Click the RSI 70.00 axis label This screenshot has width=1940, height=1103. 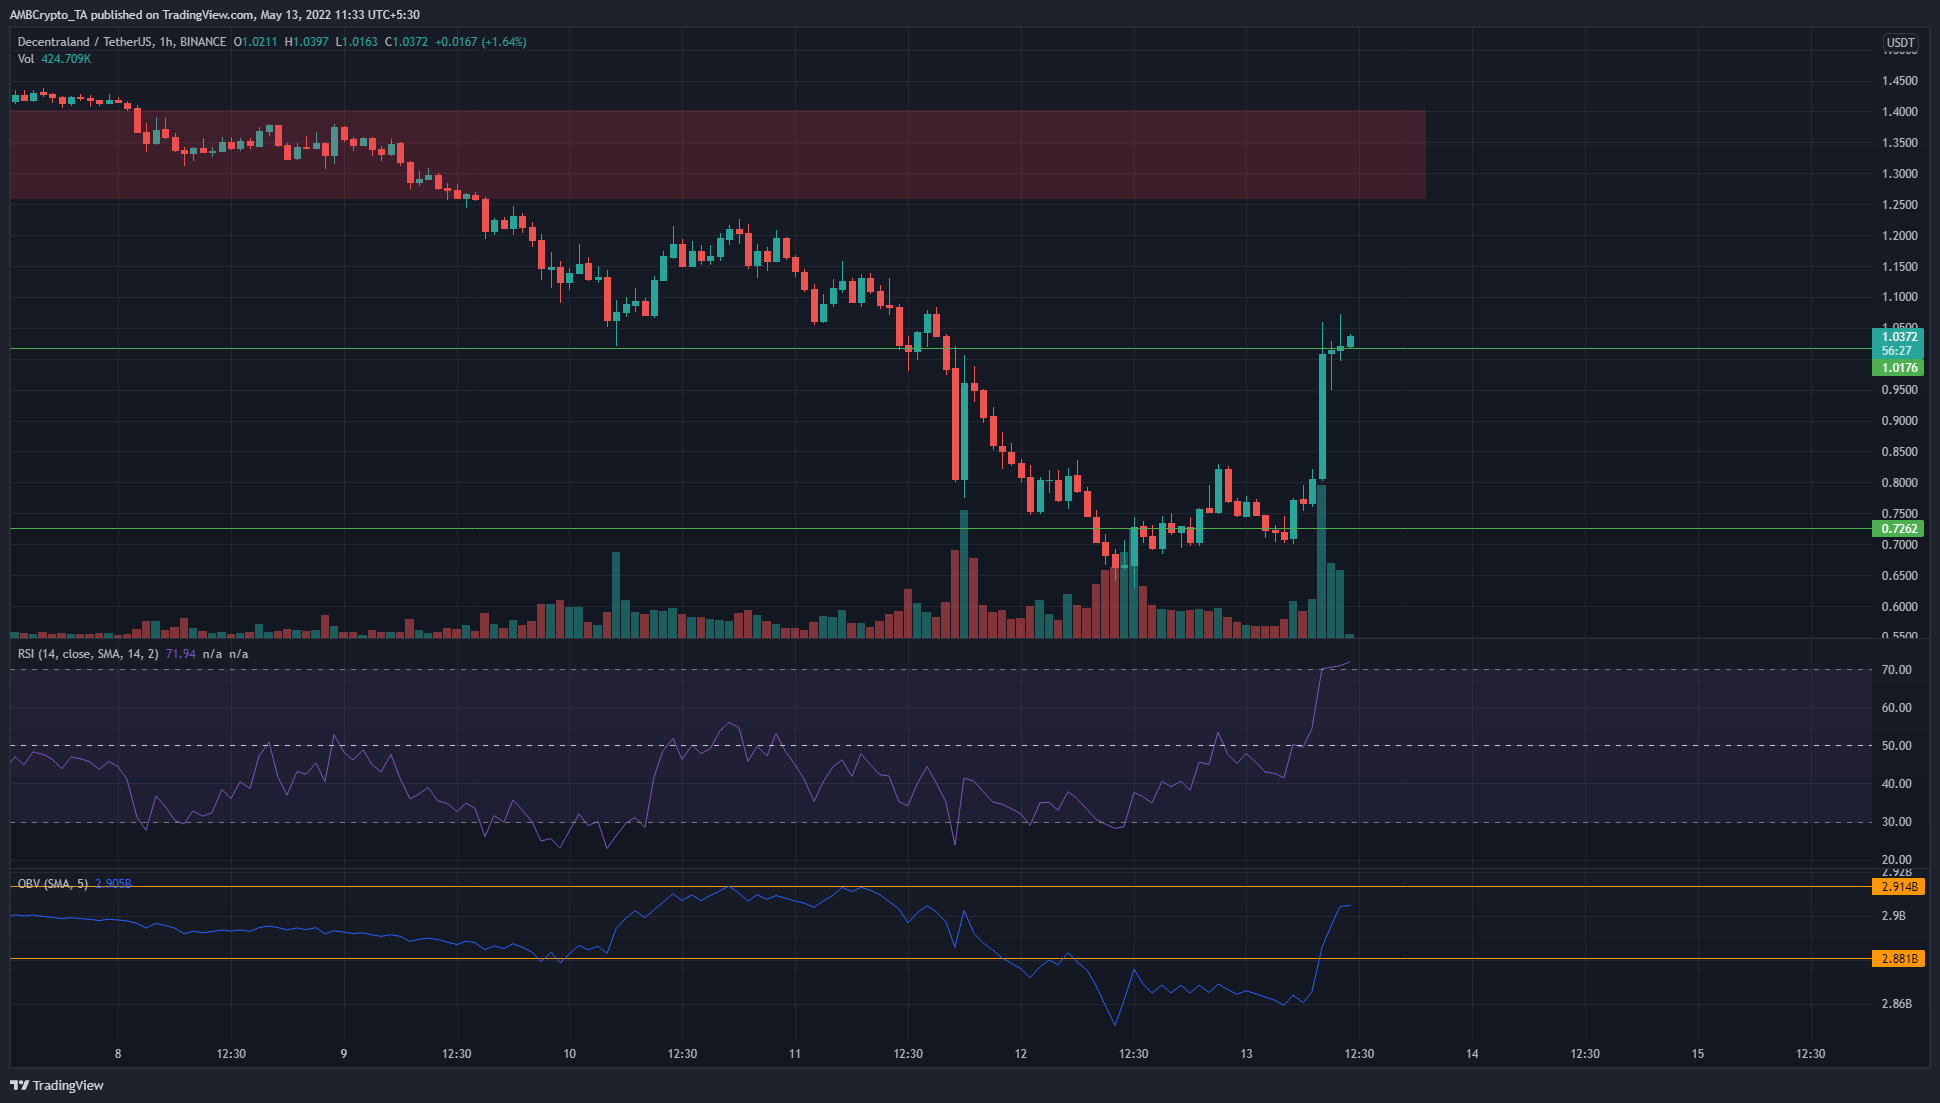point(1896,670)
